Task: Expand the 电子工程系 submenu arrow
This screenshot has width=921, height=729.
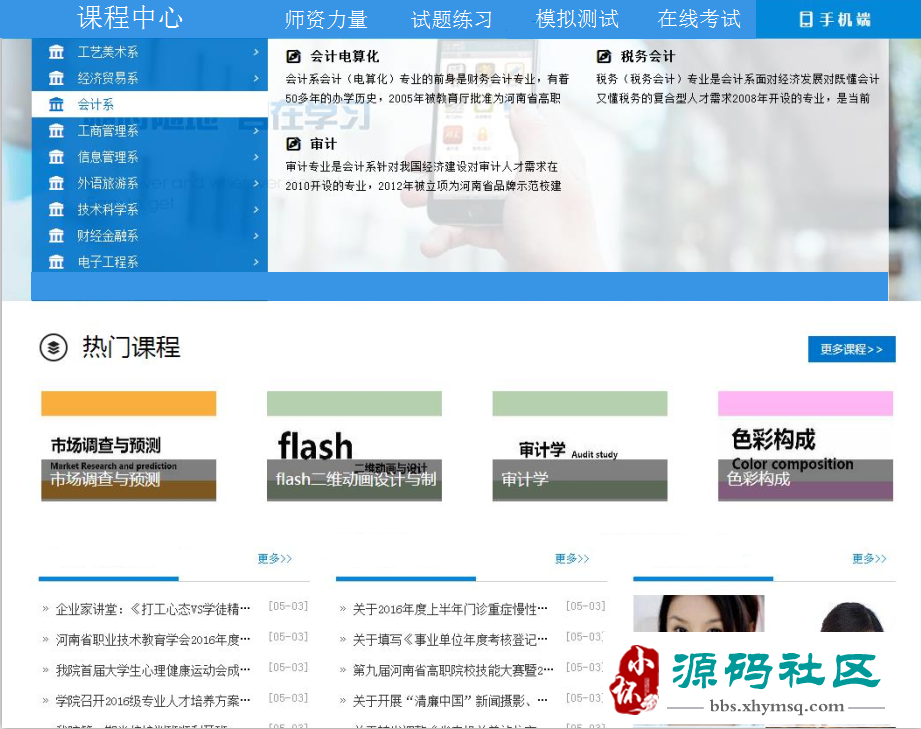Action: [256, 261]
